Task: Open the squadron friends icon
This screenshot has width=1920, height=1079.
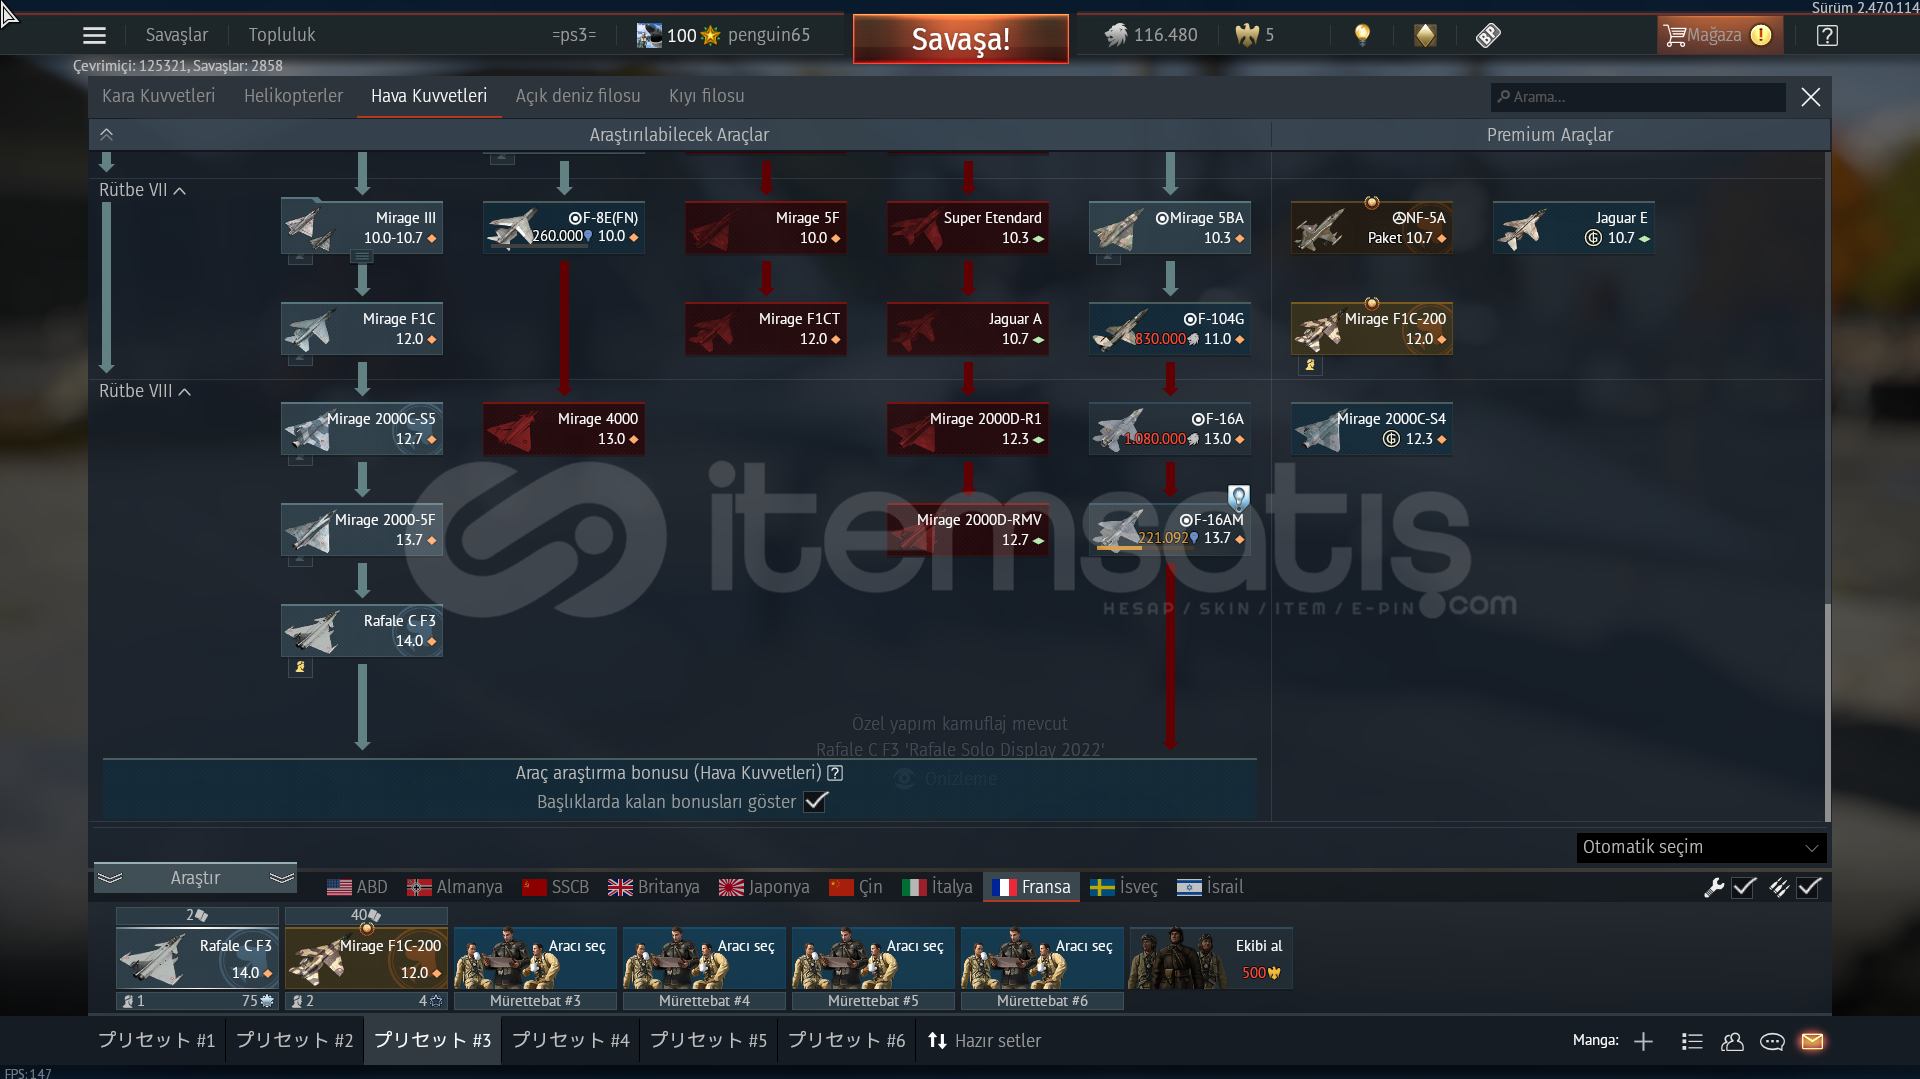Action: tap(1732, 1042)
